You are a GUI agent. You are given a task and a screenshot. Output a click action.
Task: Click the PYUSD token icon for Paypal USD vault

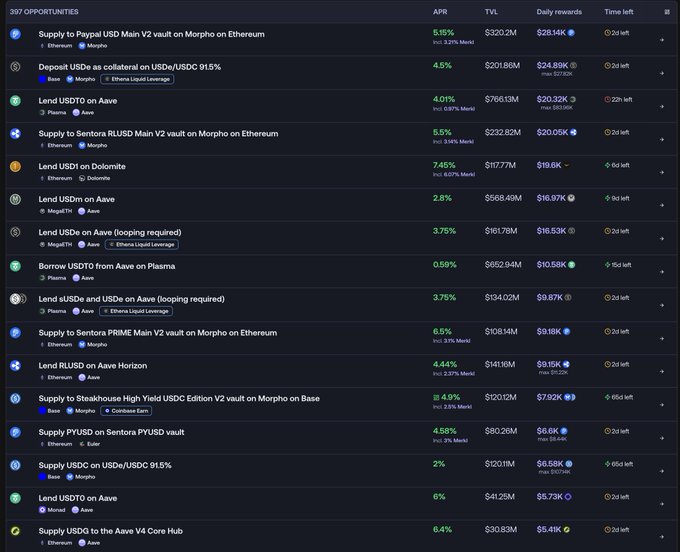pyautogui.click(x=16, y=34)
